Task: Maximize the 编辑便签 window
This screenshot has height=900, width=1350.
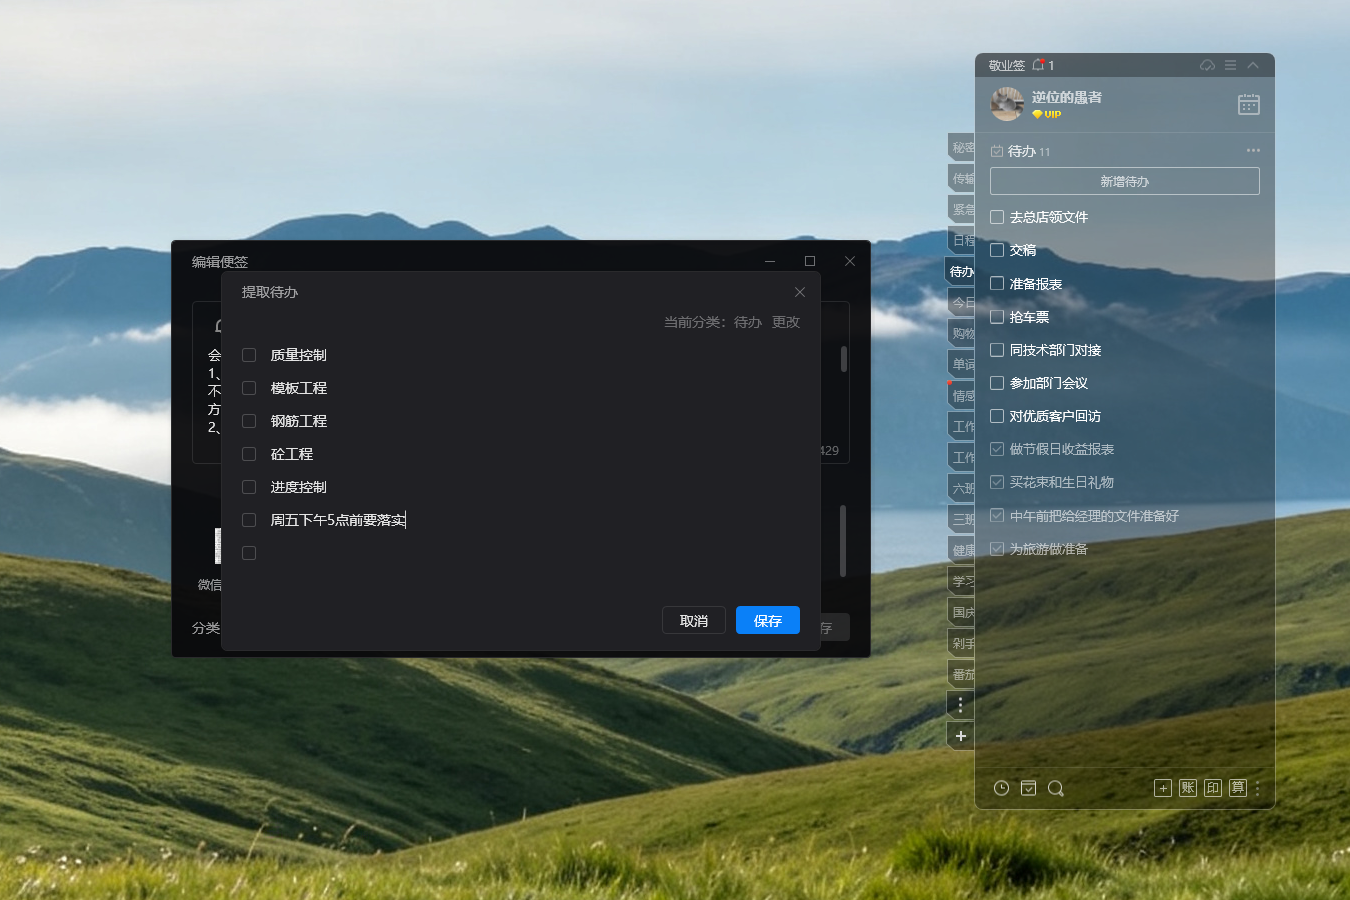Action: click(810, 261)
